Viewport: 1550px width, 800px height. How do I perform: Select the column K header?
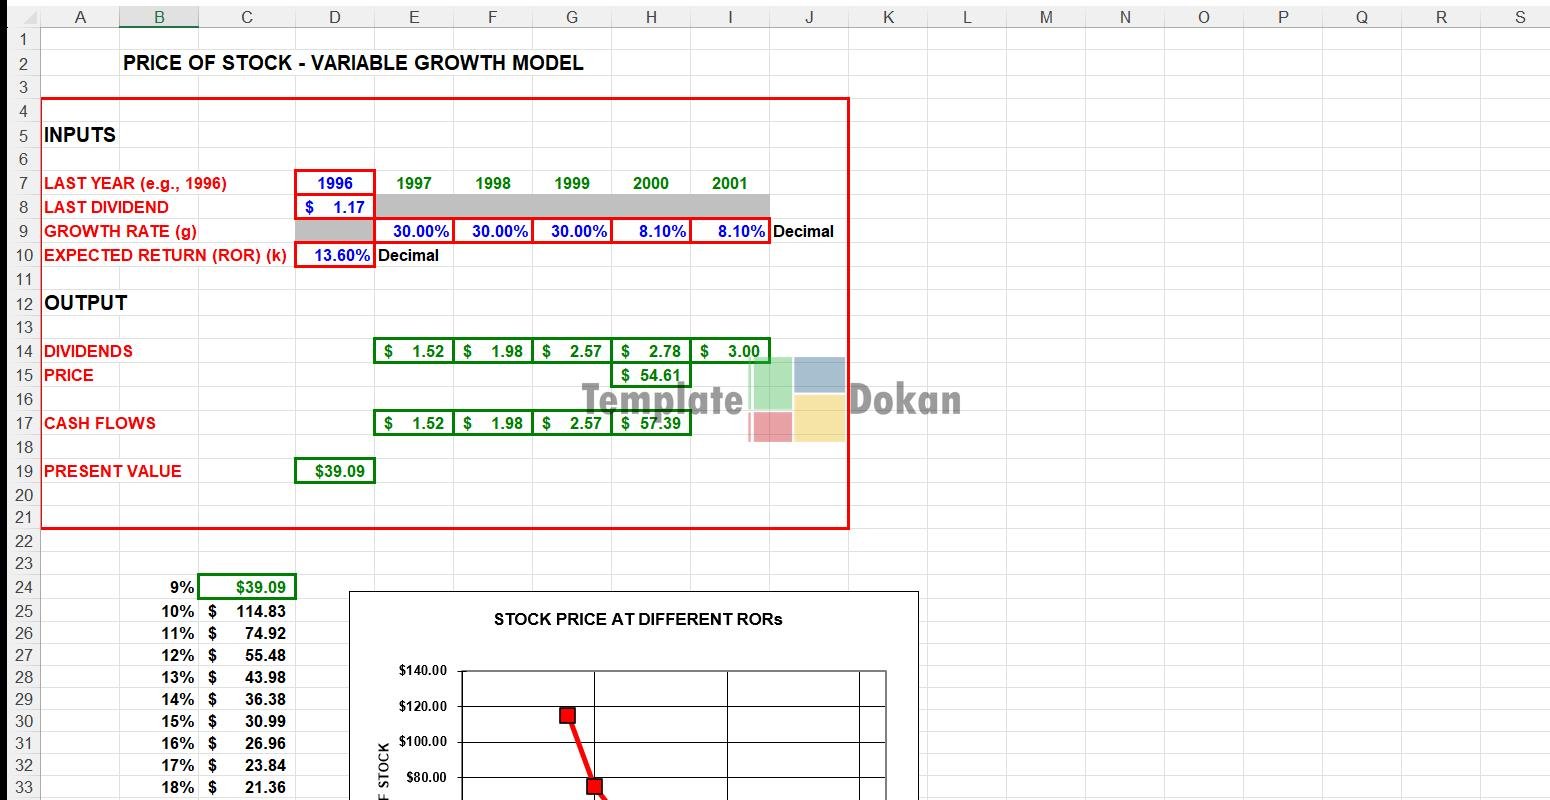(887, 17)
